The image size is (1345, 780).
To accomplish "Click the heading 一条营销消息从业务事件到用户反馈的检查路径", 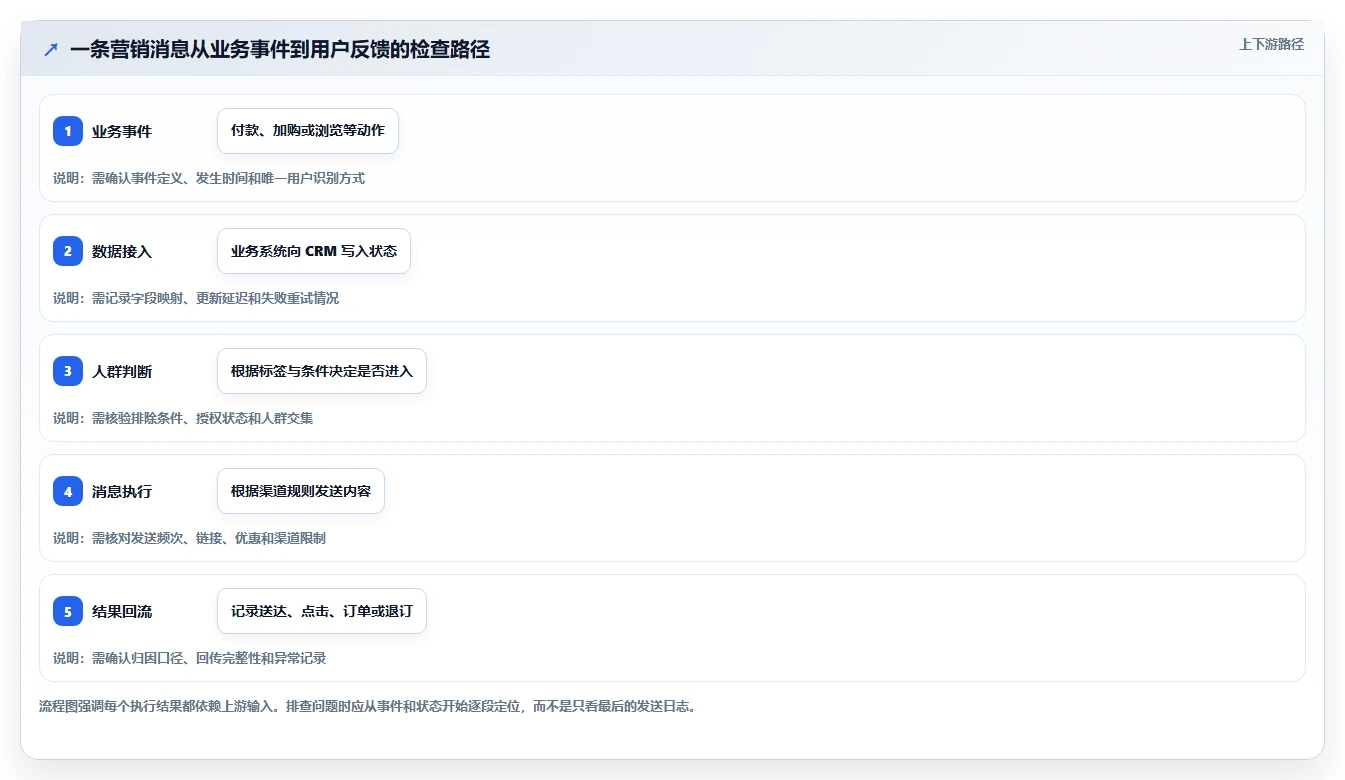I will click(280, 49).
